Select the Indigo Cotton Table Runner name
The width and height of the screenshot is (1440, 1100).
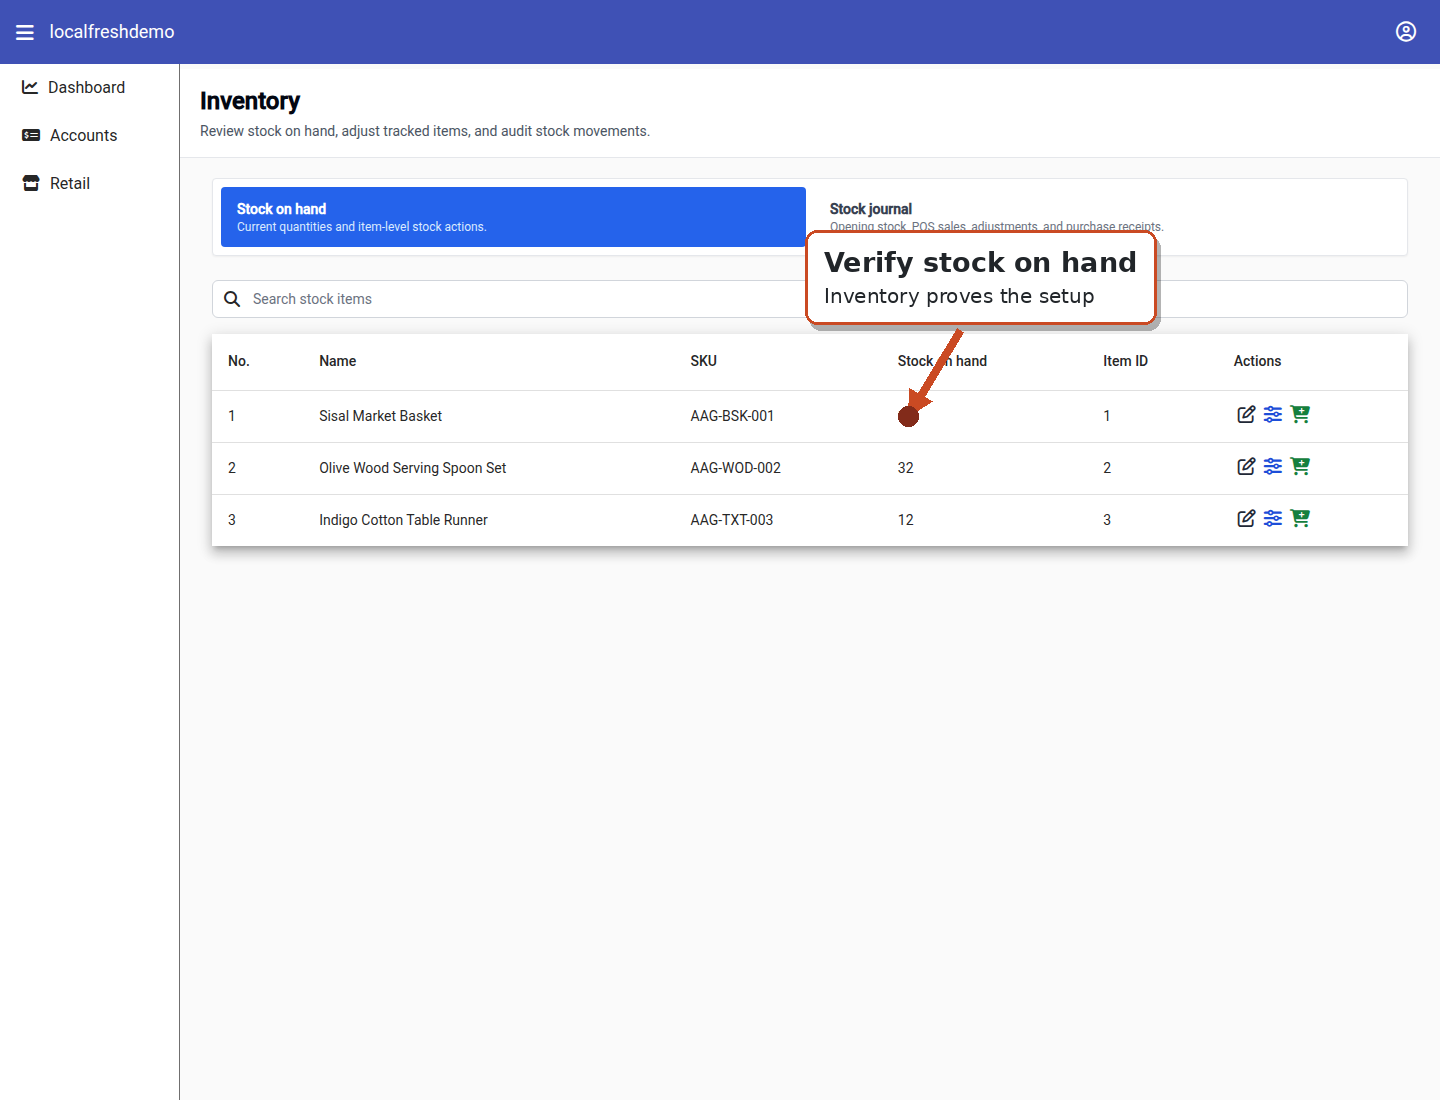coord(403,520)
